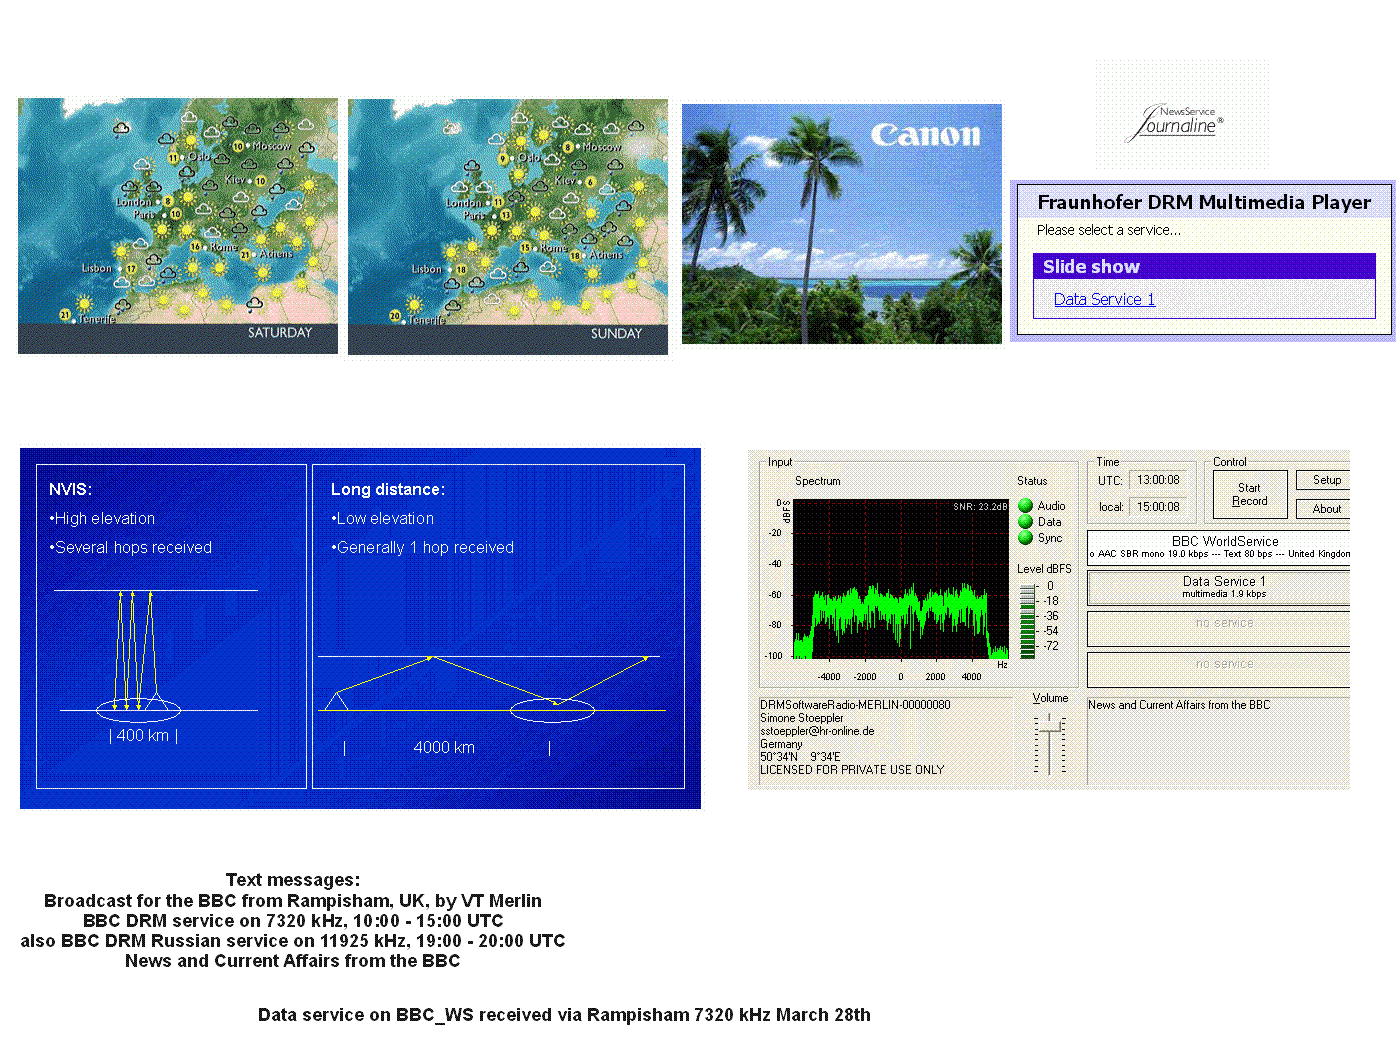The width and height of the screenshot is (1400, 1050).
Task: Select Data Service 1 multimedia button in radio
Action: [x=1219, y=587]
